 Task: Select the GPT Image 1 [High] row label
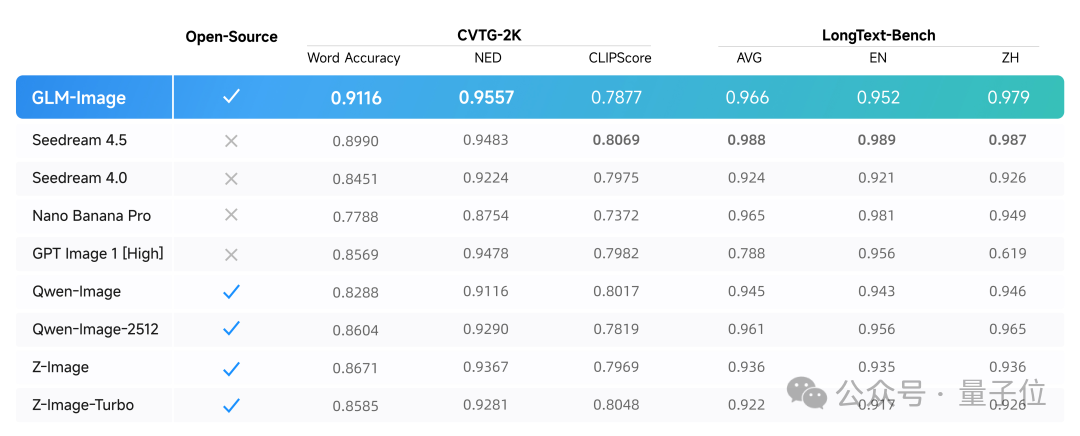click(97, 253)
